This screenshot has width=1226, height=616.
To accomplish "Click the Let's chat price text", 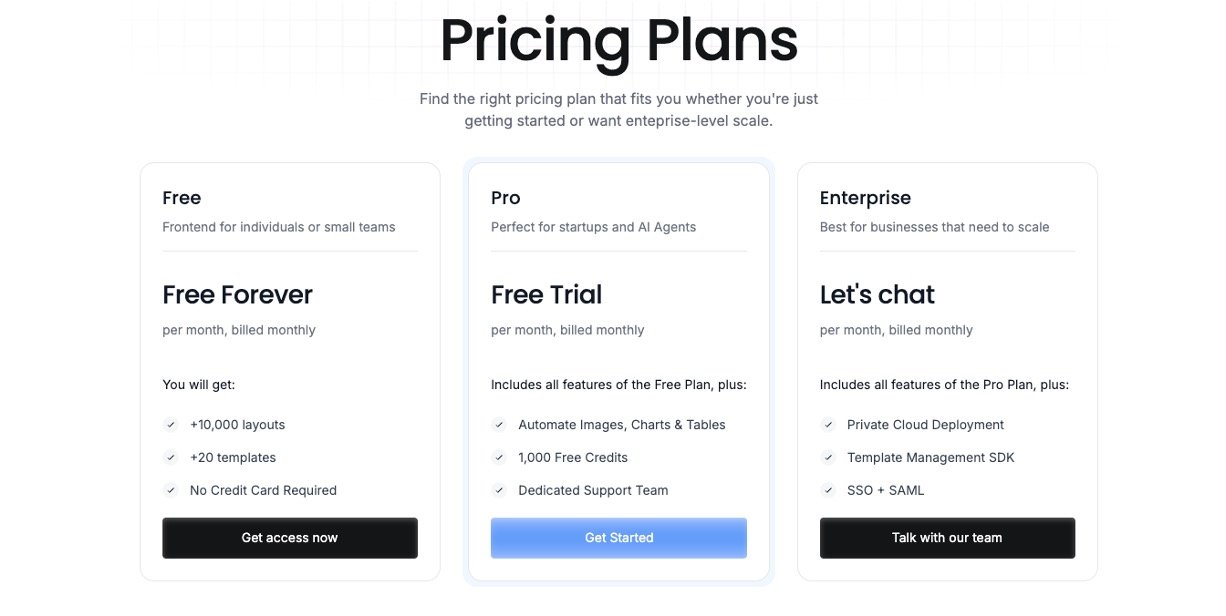I will click(x=877, y=295).
